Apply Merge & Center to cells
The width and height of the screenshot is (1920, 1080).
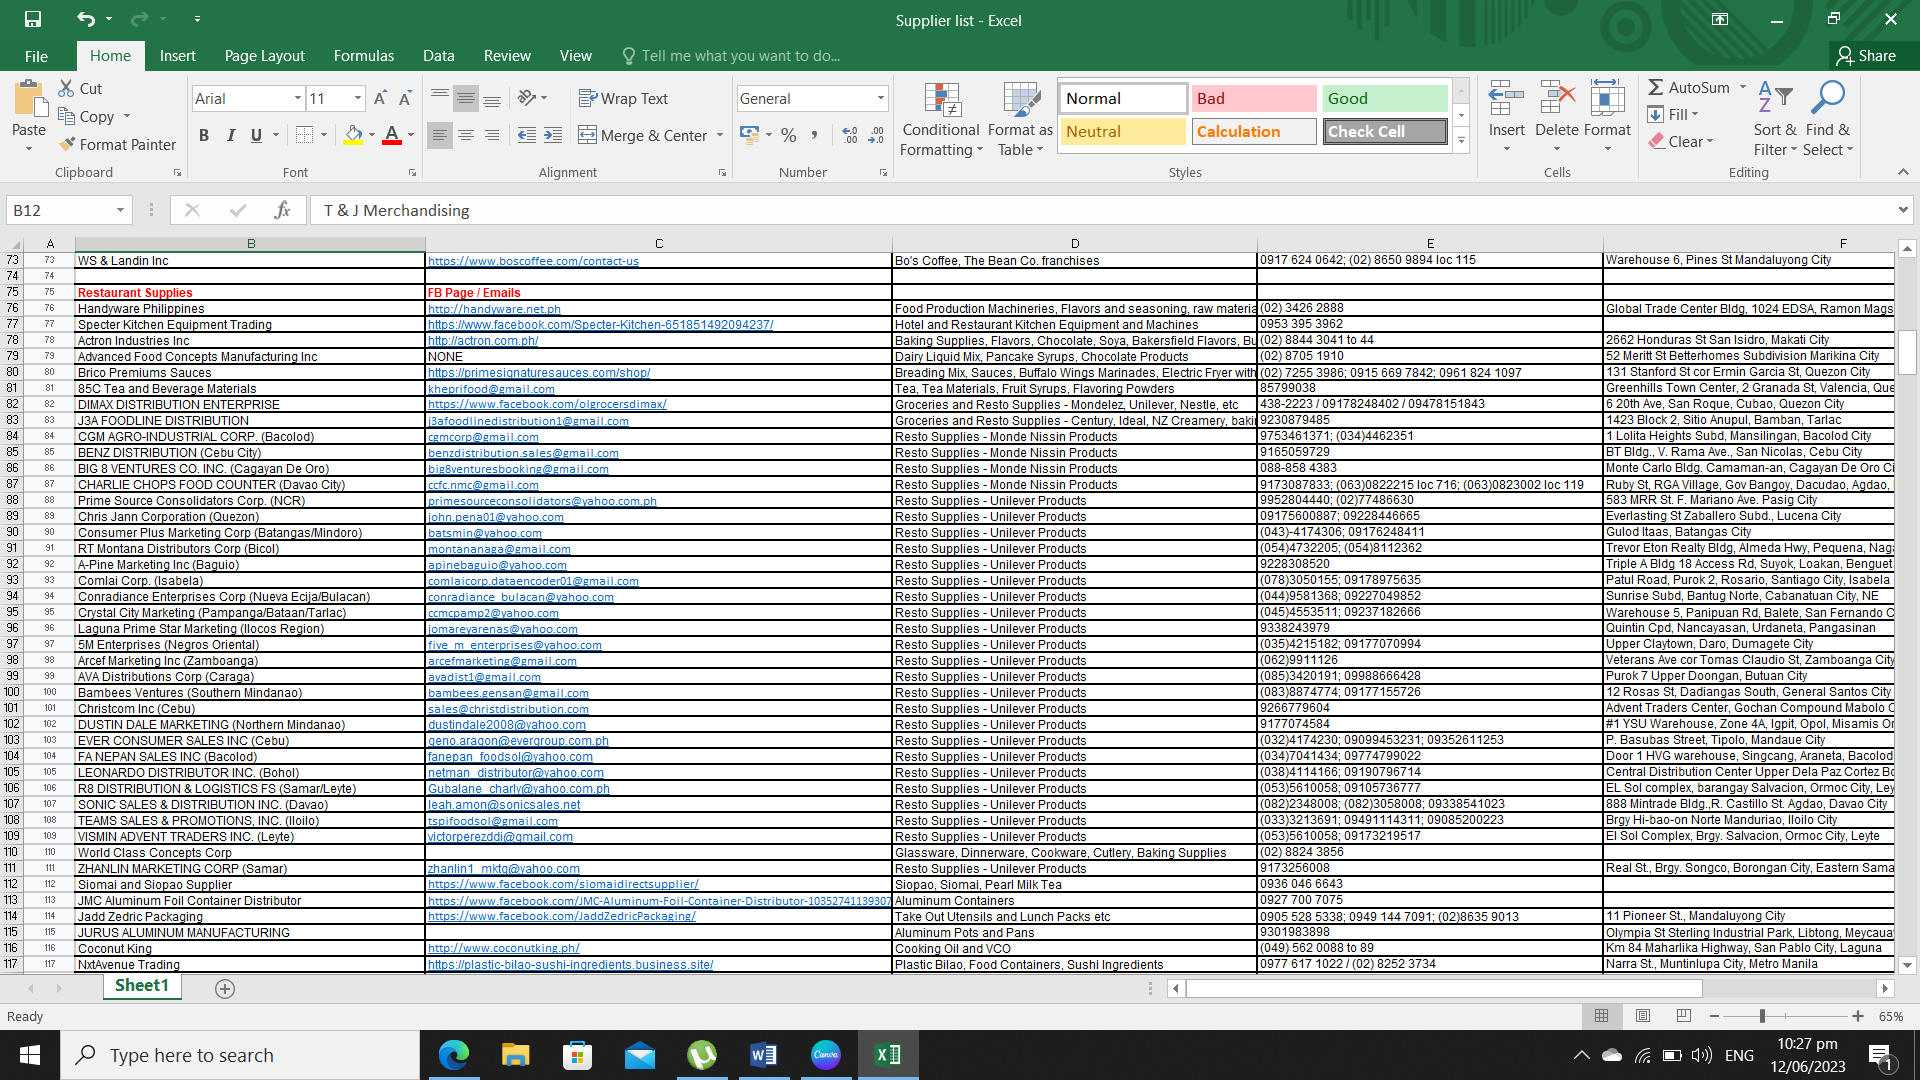(643, 135)
